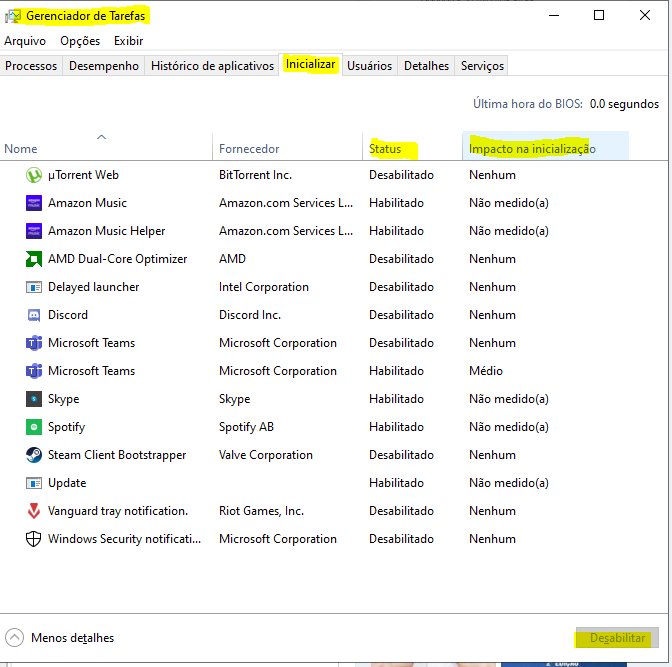The height and width of the screenshot is (667, 672).
Task: Switch to the Desempenho tab
Action: pyautogui.click(x=104, y=66)
